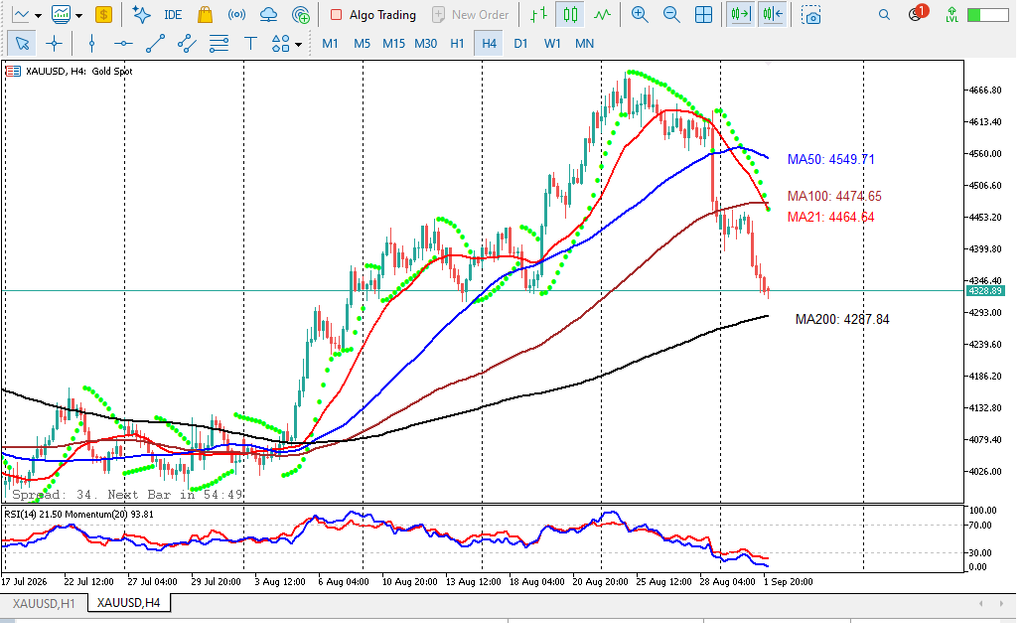1024x623 pixels.
Task: Select the Fibonacci retracement tool
Action: 219,44
